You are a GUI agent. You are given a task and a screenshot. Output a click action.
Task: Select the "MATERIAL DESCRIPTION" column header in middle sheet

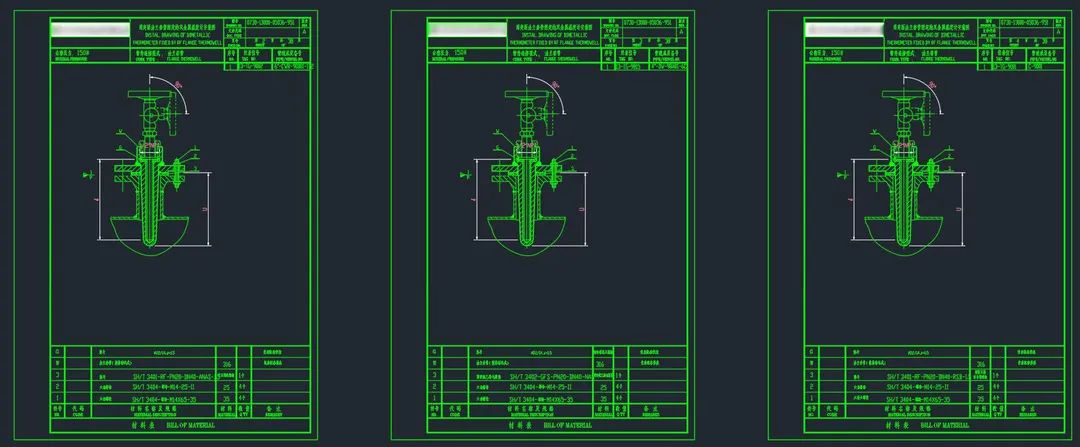point(530,415)
